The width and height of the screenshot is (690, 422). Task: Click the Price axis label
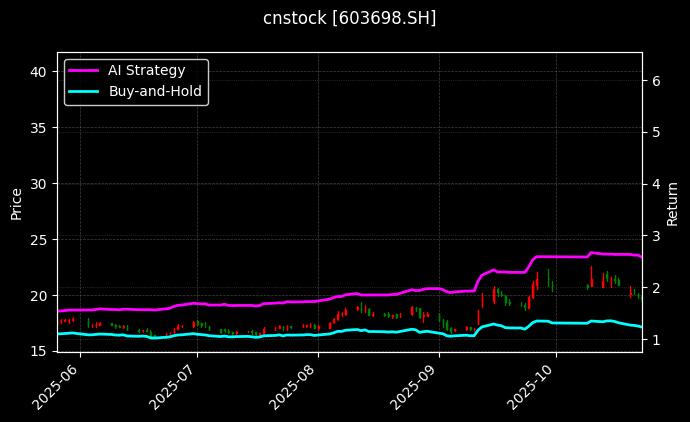(x=16, y=202)
